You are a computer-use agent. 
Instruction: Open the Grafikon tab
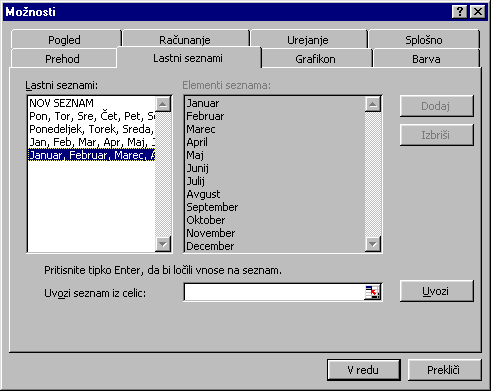[x=315, y=59]
